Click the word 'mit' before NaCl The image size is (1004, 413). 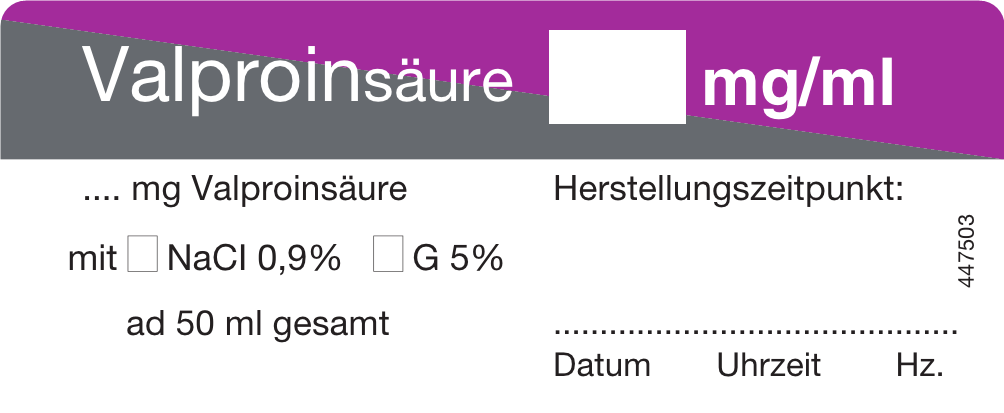coord(93,258)
